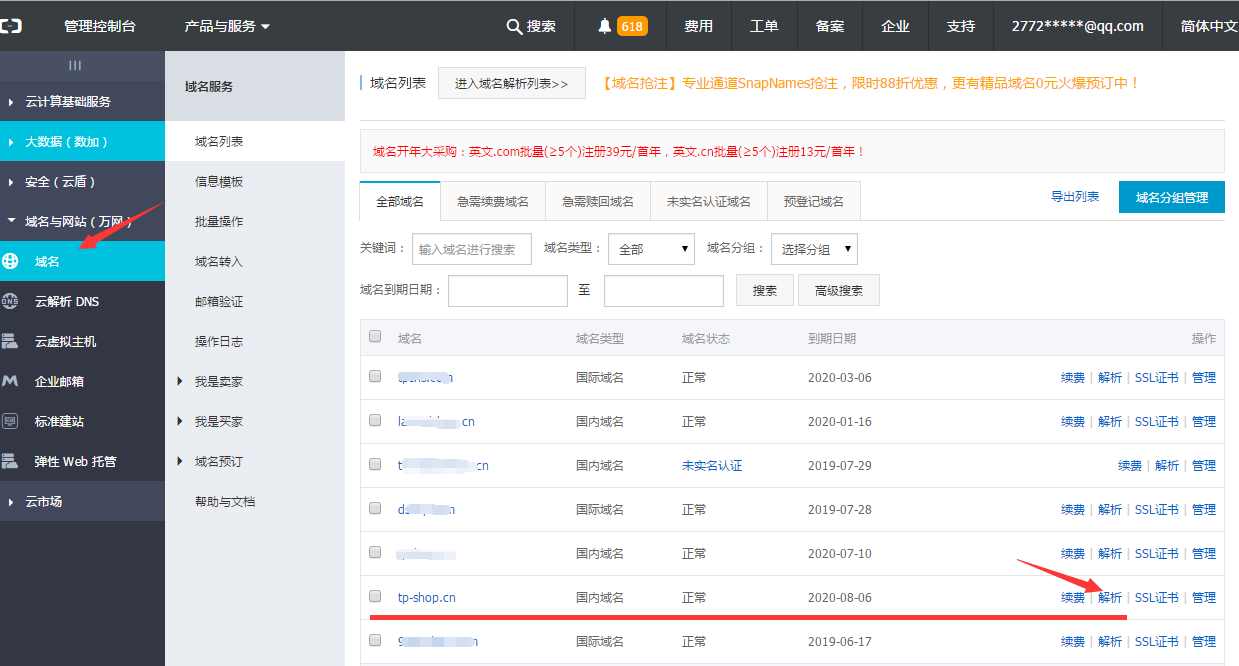Screen dimensions: 1239x666
Task: Click the 域名分组管理 button
Action: point(1171,197)
